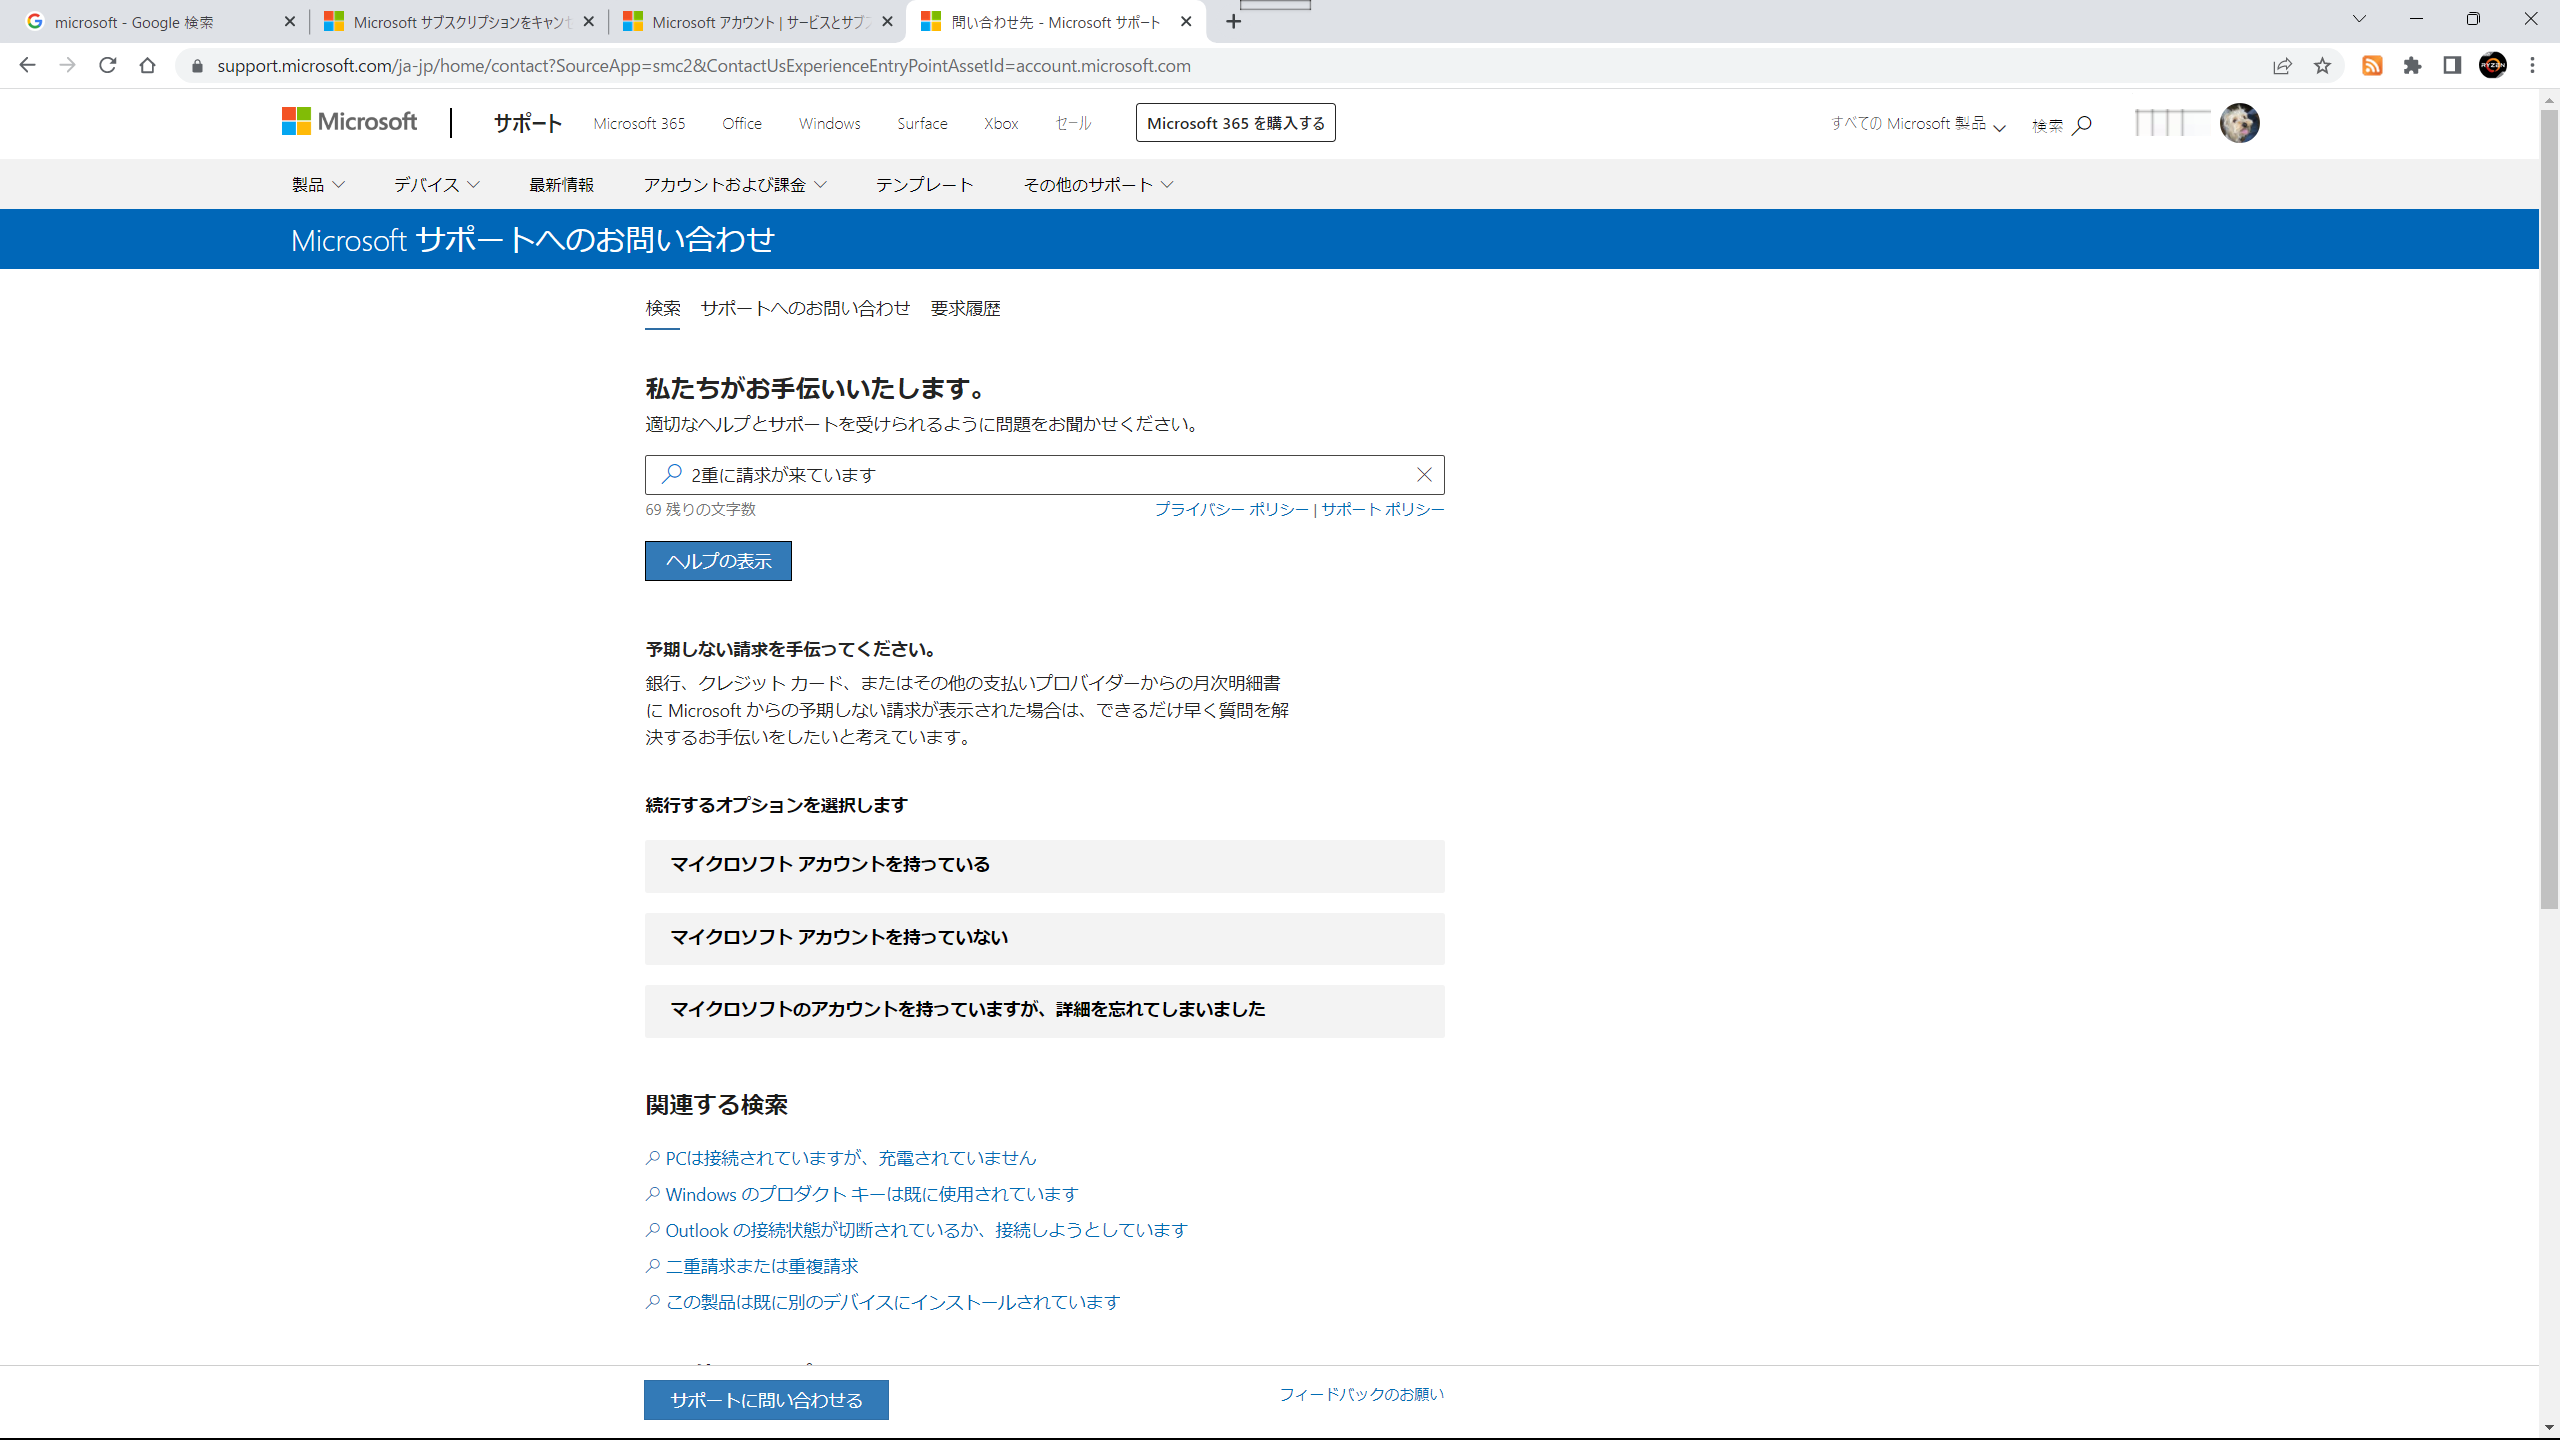2560x1440 pixels.
Task: Expand the その他のサポート dropdown
Action: pos(1098,185)
